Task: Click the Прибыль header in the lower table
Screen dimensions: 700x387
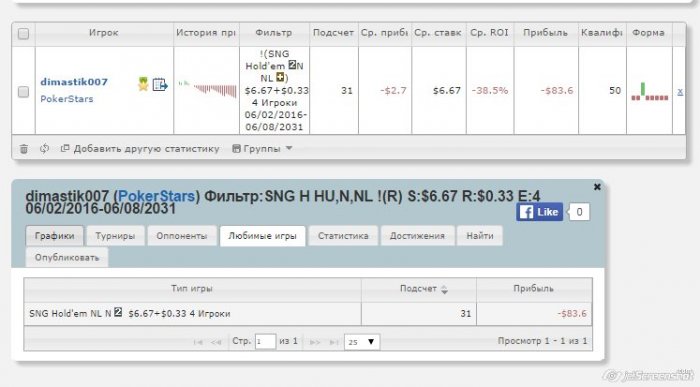Action: coord(534,289)
